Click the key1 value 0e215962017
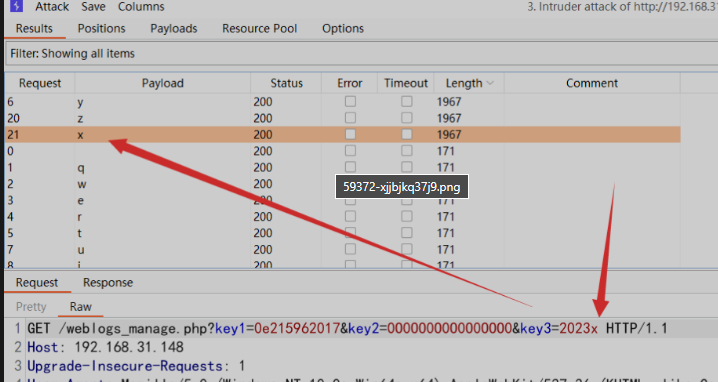 coord(297,329)
